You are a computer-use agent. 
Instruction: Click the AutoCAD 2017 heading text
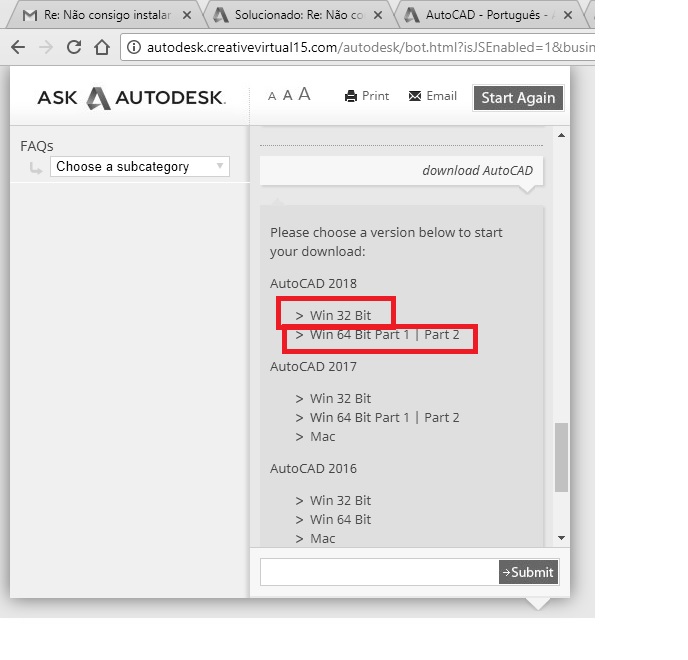[x=313, y=366]
